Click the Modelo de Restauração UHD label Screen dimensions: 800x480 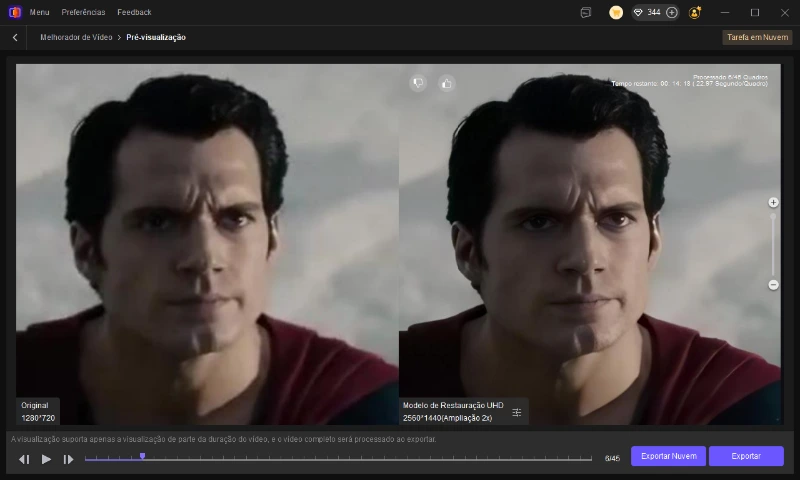(453, 406)
